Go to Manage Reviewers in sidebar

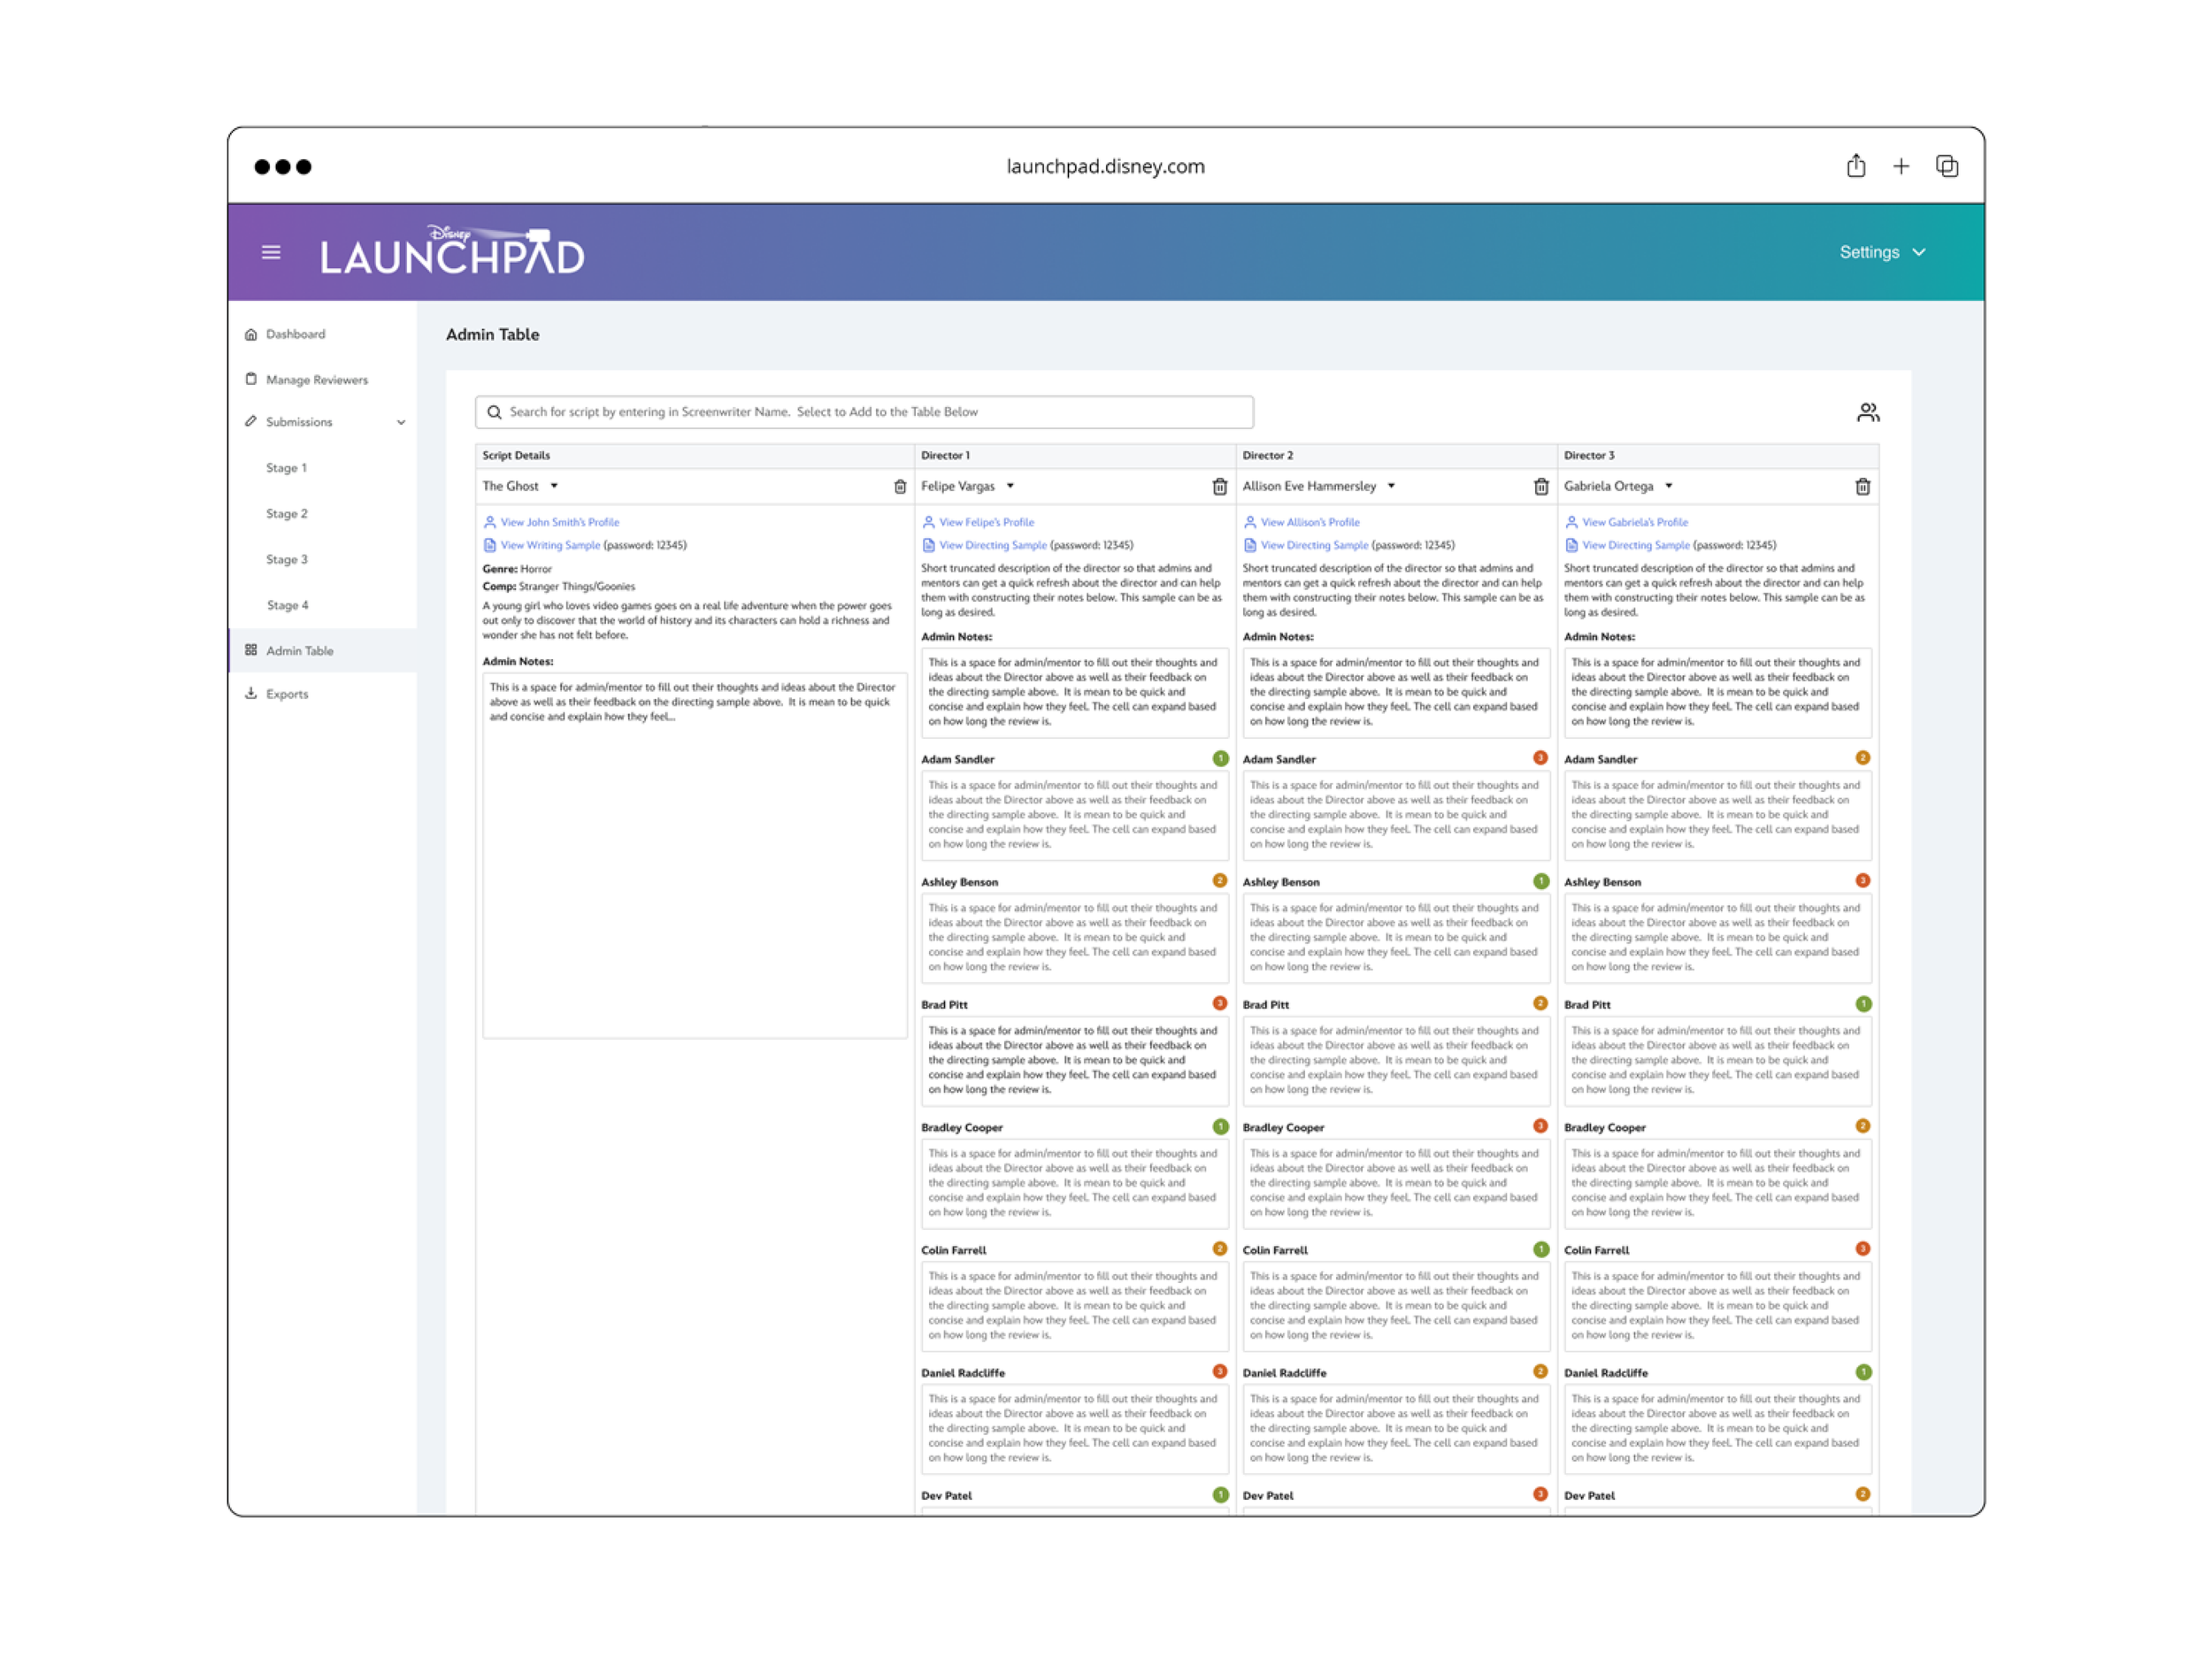316,380
